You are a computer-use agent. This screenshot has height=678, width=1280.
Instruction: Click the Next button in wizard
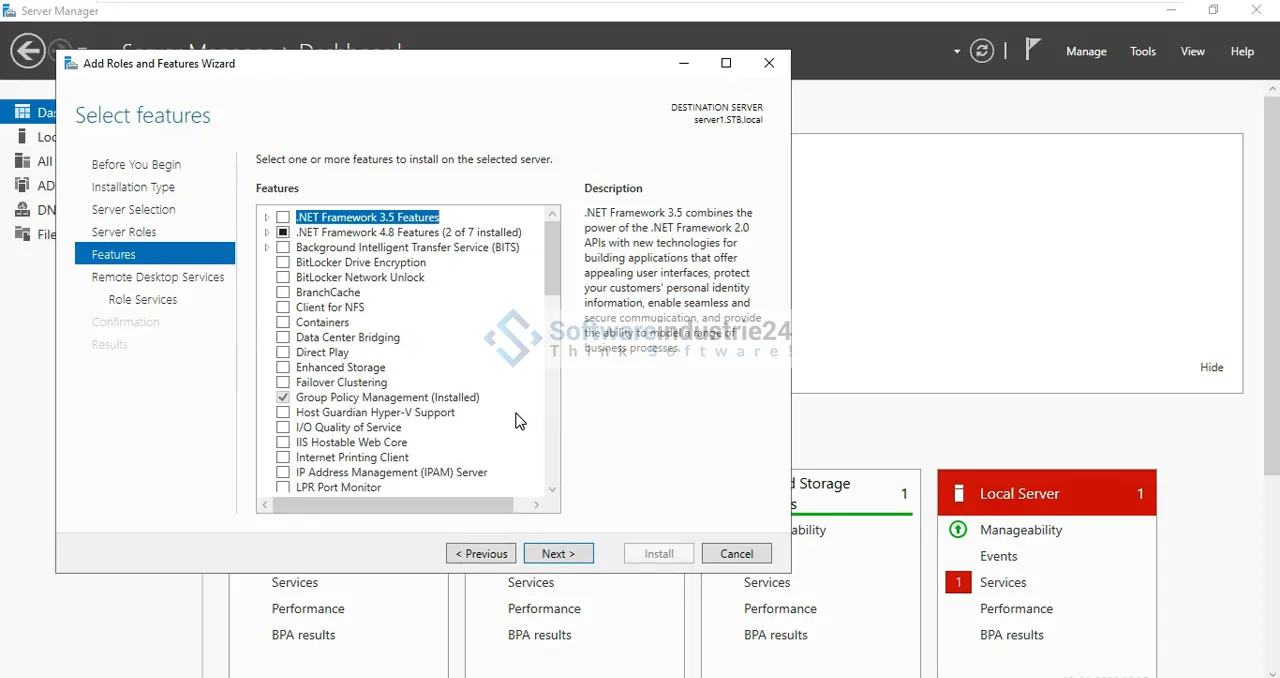(x=558, y=554)
